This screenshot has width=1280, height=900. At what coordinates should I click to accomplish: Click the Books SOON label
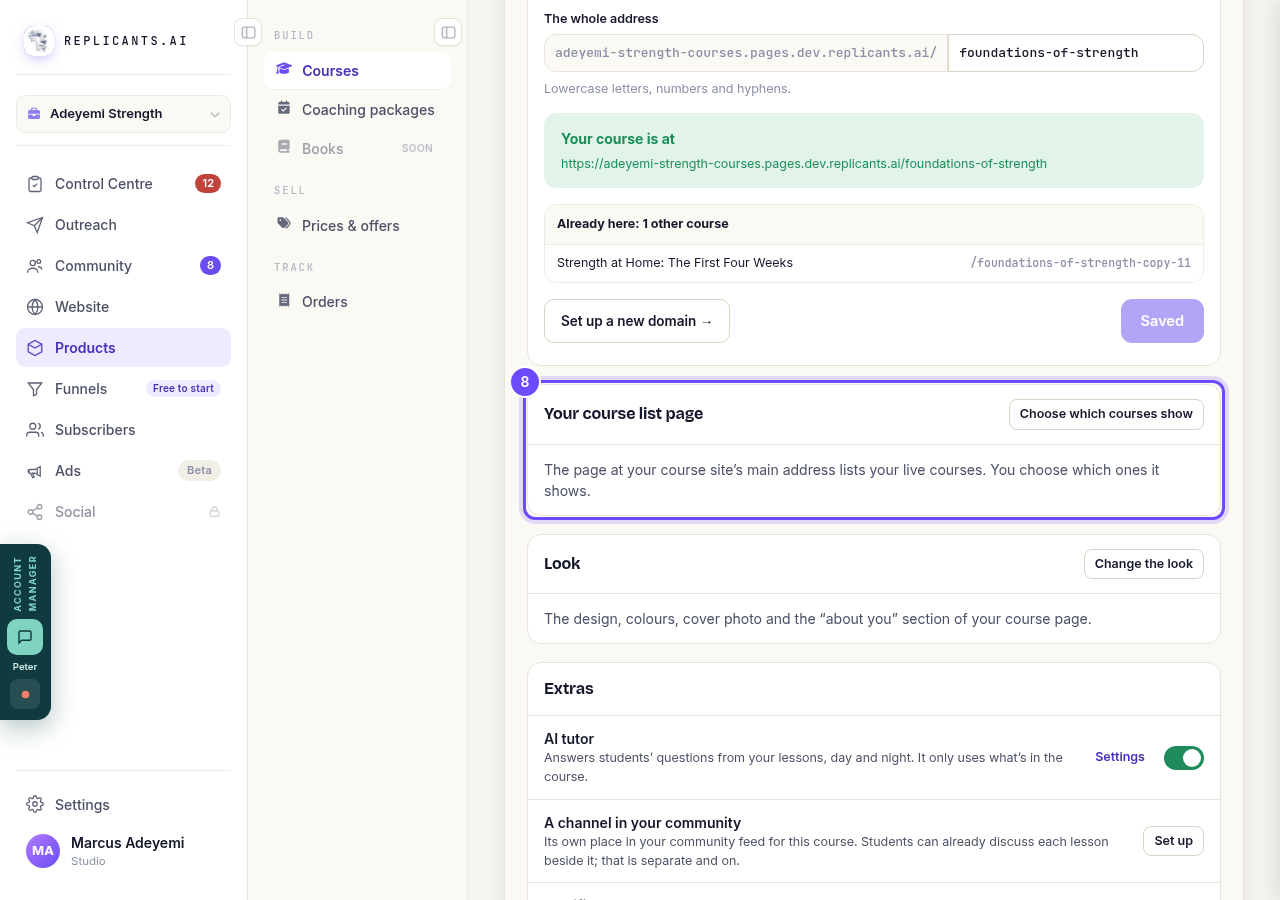(x=417, y=148)
